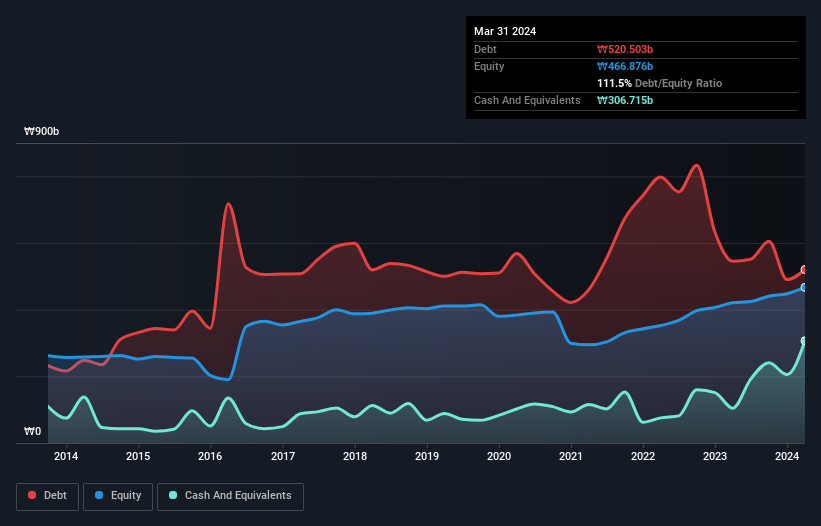Viewport: 821px width, 526px height.
Task: Click the ₩466.876b equity value
Action: (x=625, y=66)
